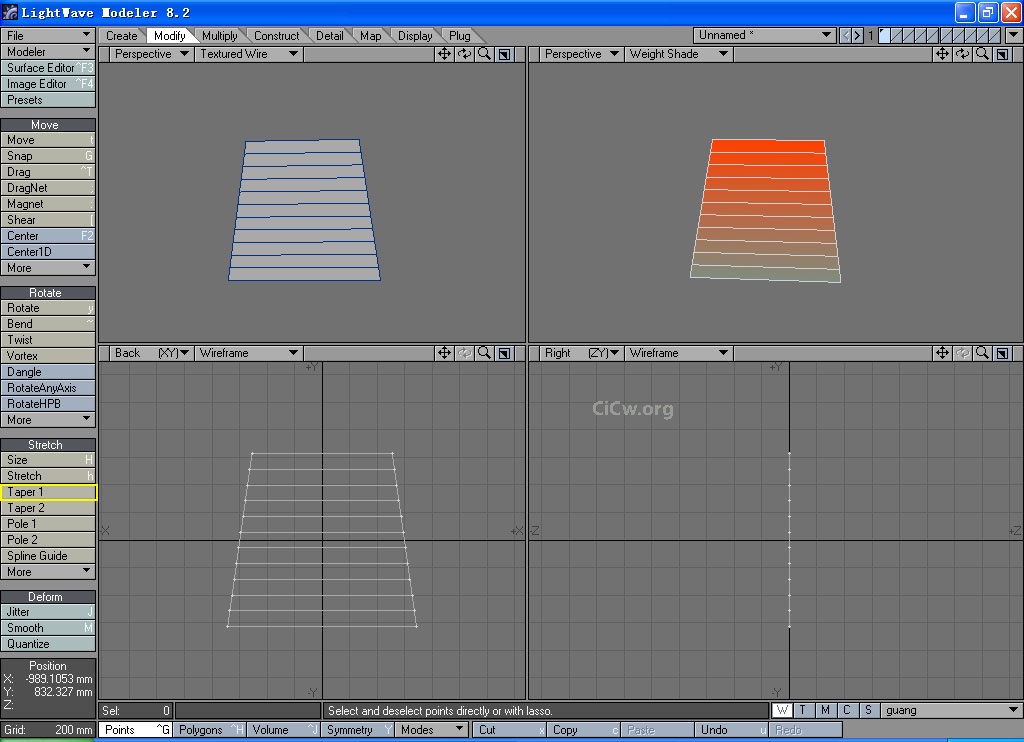The image size is (1024, 742).
Task: Click the pan icon in top-left Perspective viewport
Action: (444, 54)
